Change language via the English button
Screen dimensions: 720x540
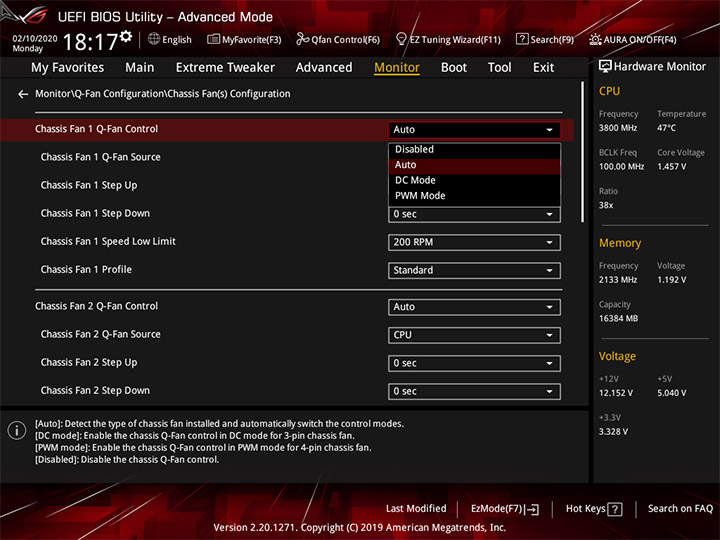point(170,39)
